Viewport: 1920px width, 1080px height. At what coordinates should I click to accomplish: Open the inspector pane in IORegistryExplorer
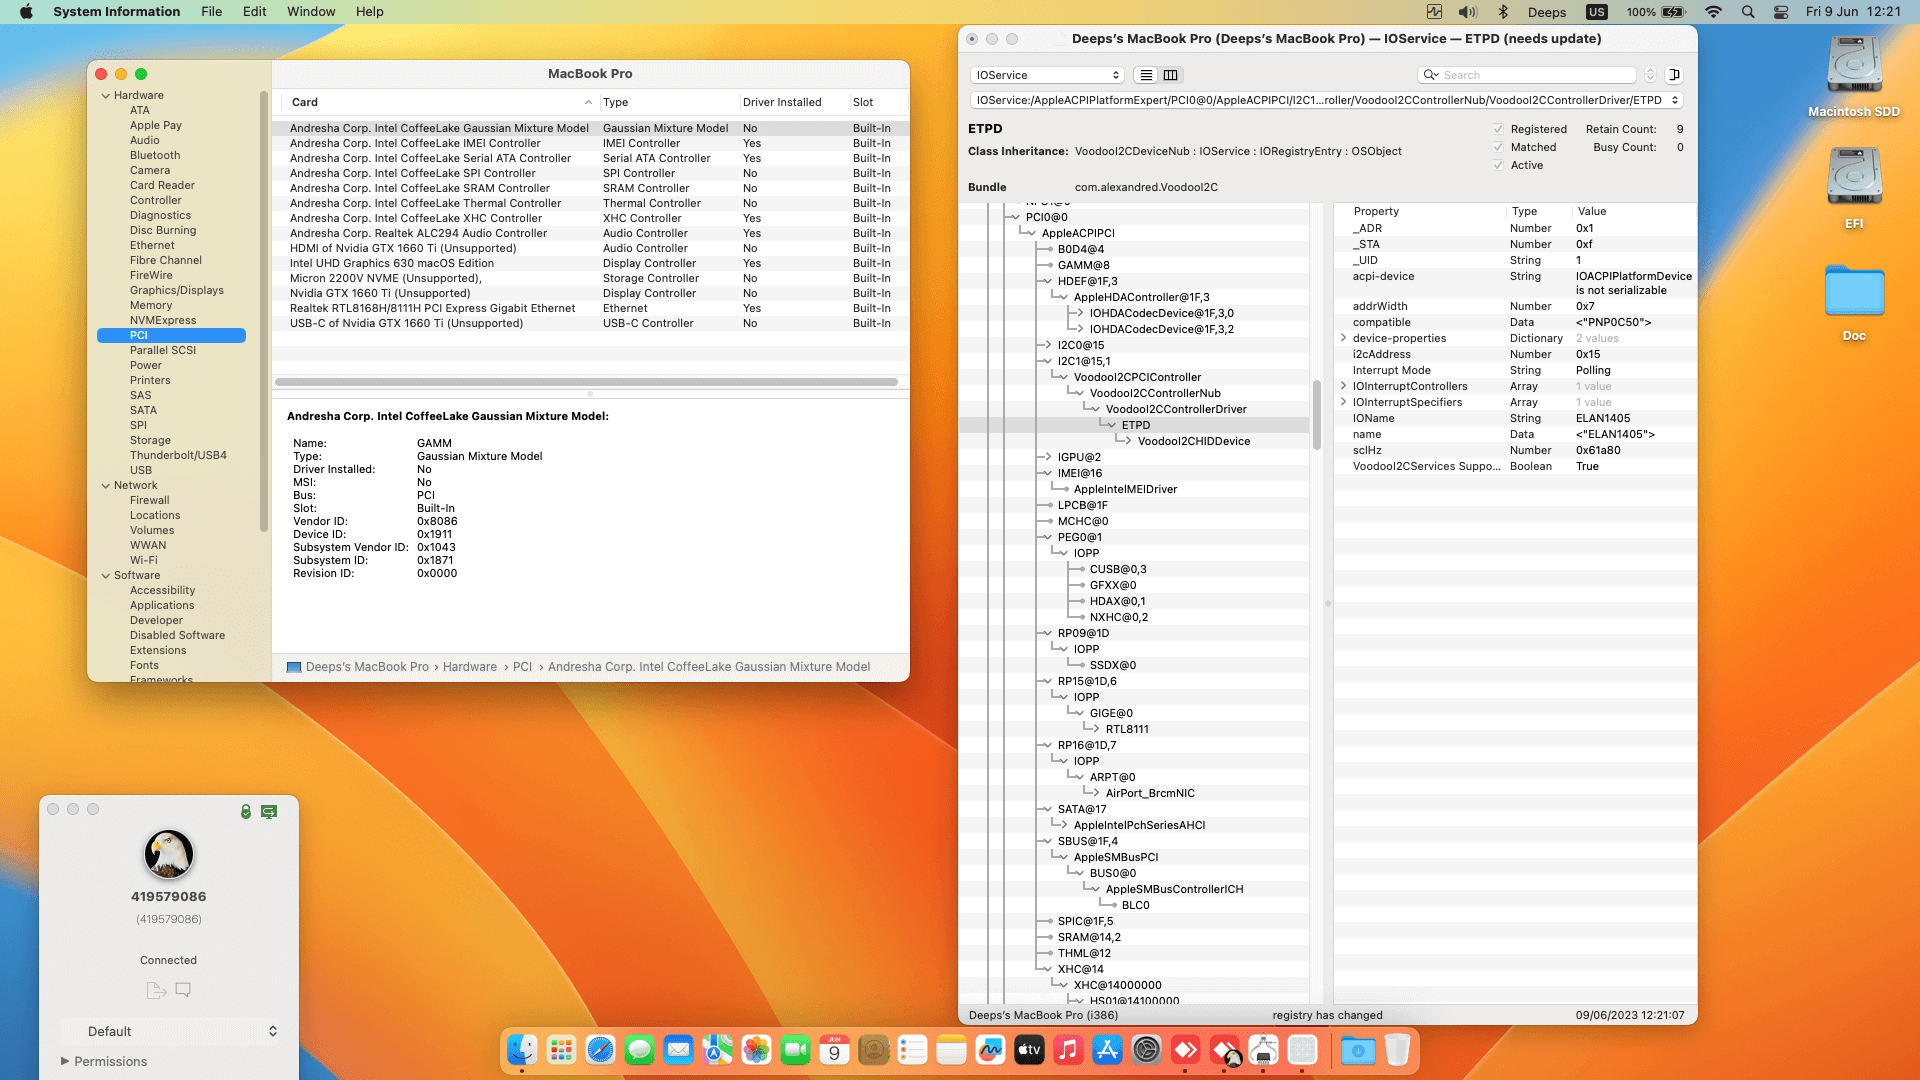[1676, 75]
